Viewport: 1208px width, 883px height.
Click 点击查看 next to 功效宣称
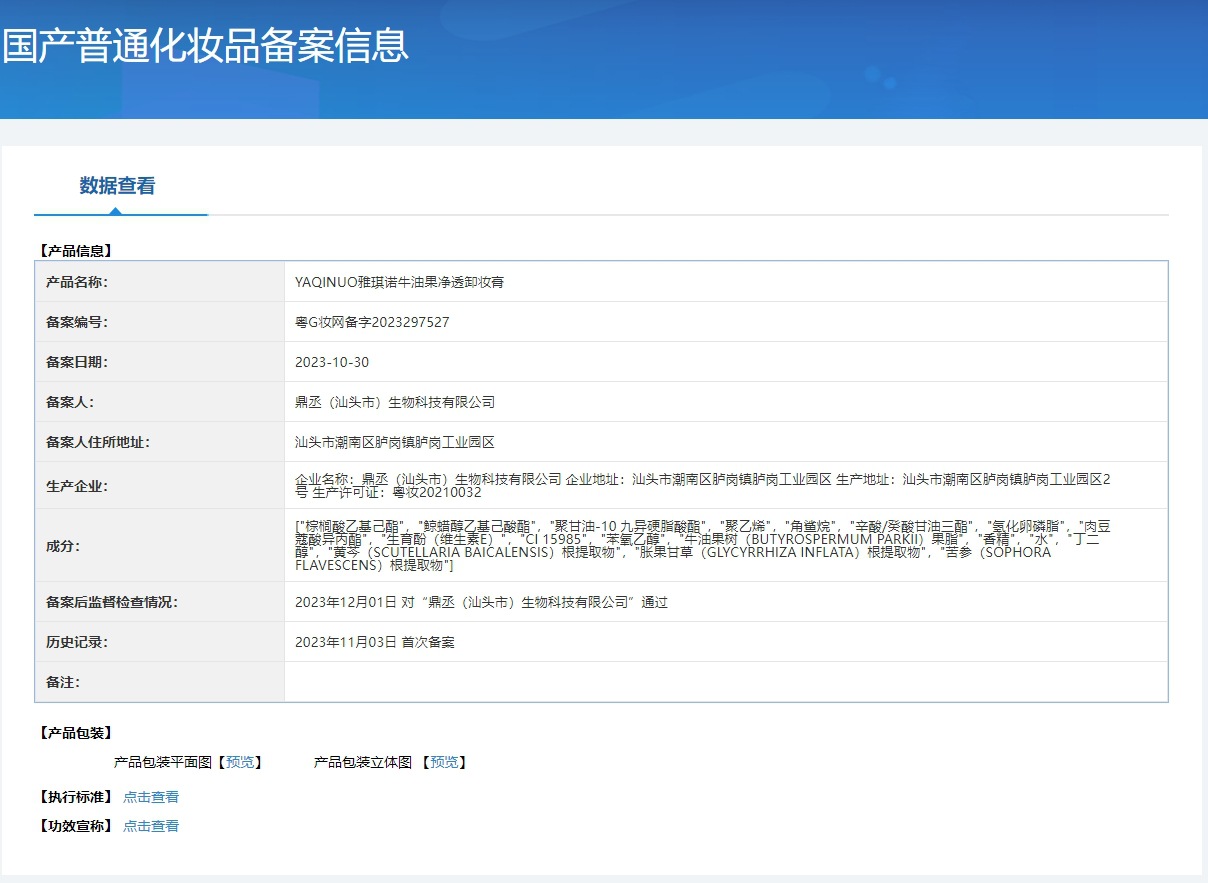151,826
